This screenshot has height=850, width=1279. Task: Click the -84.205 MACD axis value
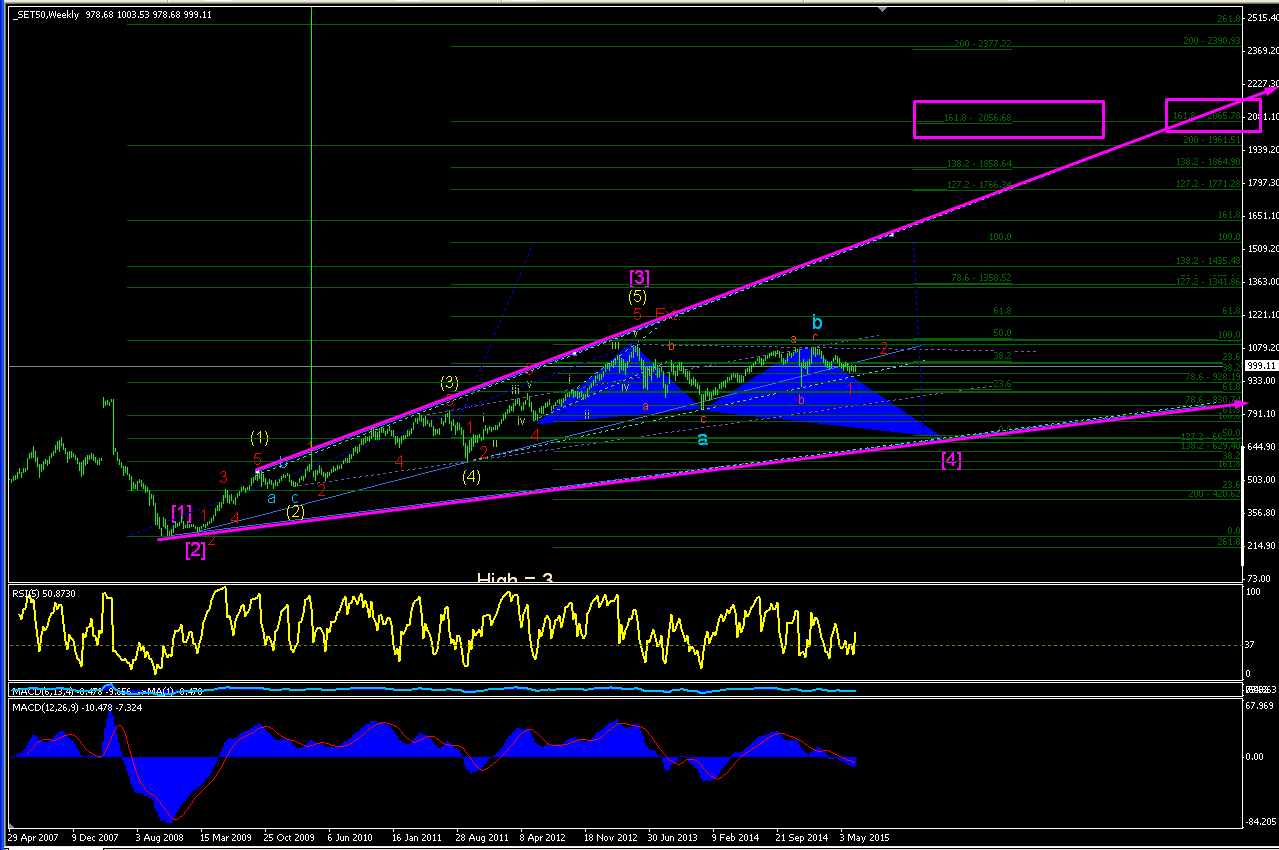(x=1261, y=824)
